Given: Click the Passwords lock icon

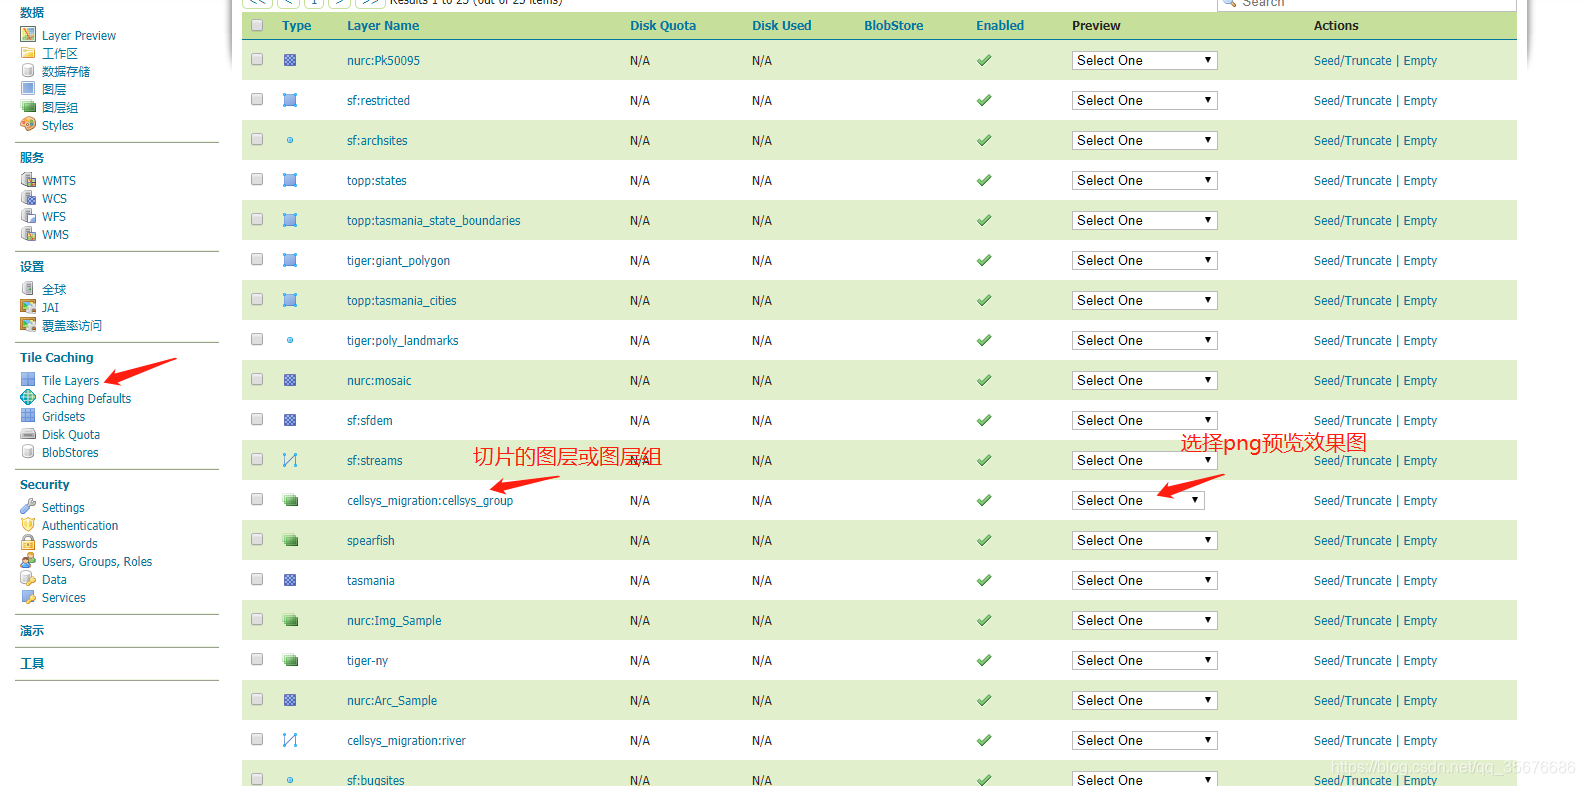Looking at the screenshot, I should point(28,543).
